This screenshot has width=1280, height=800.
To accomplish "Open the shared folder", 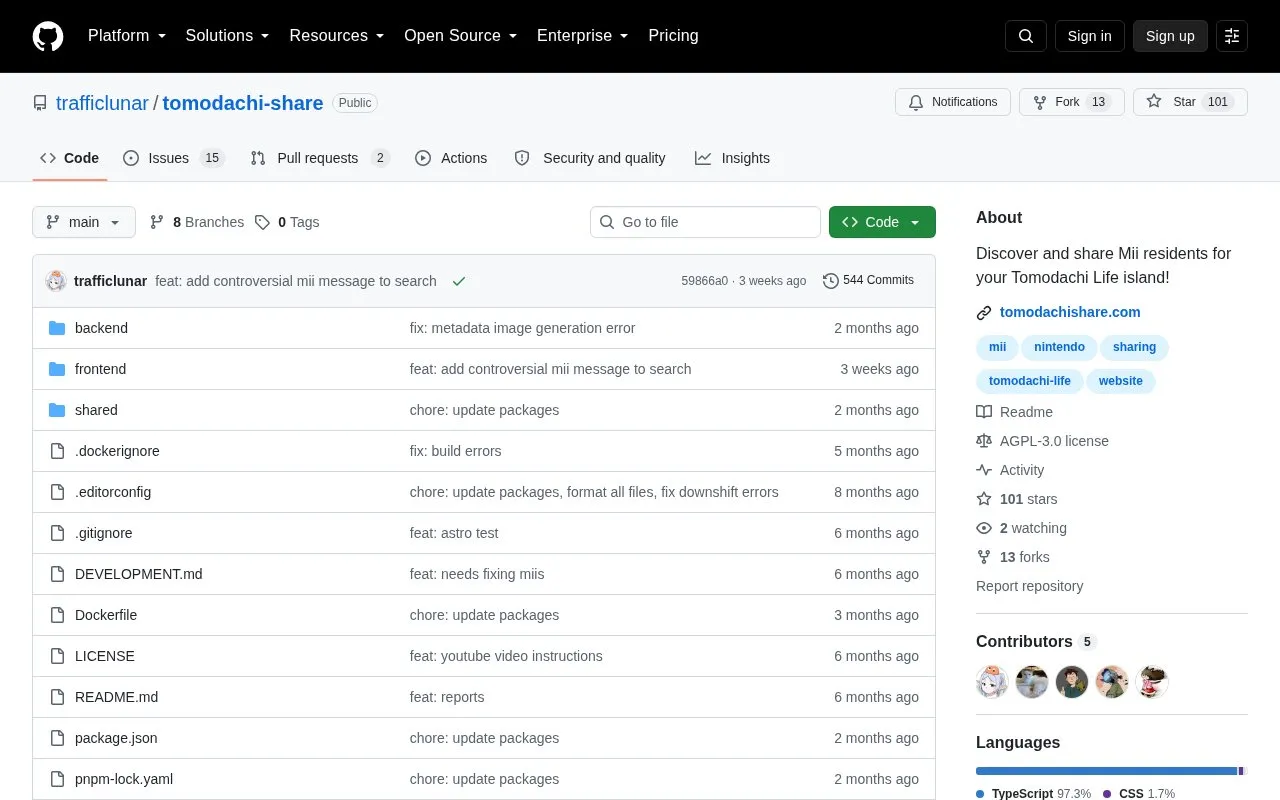I will pos(96,410).
